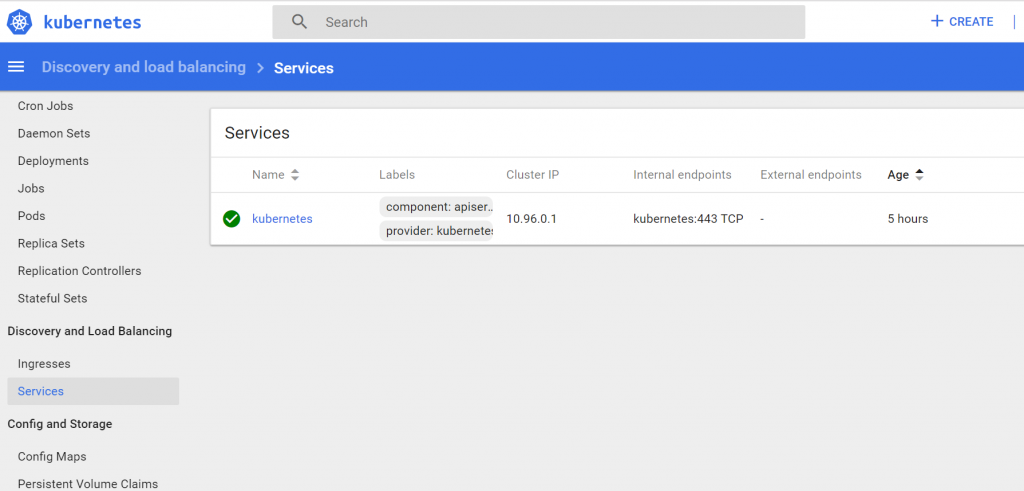Viewport: 1024px width, 491px height.
Task: Click the kubernetes wordmark in header
Action: [x=92, y=22]
